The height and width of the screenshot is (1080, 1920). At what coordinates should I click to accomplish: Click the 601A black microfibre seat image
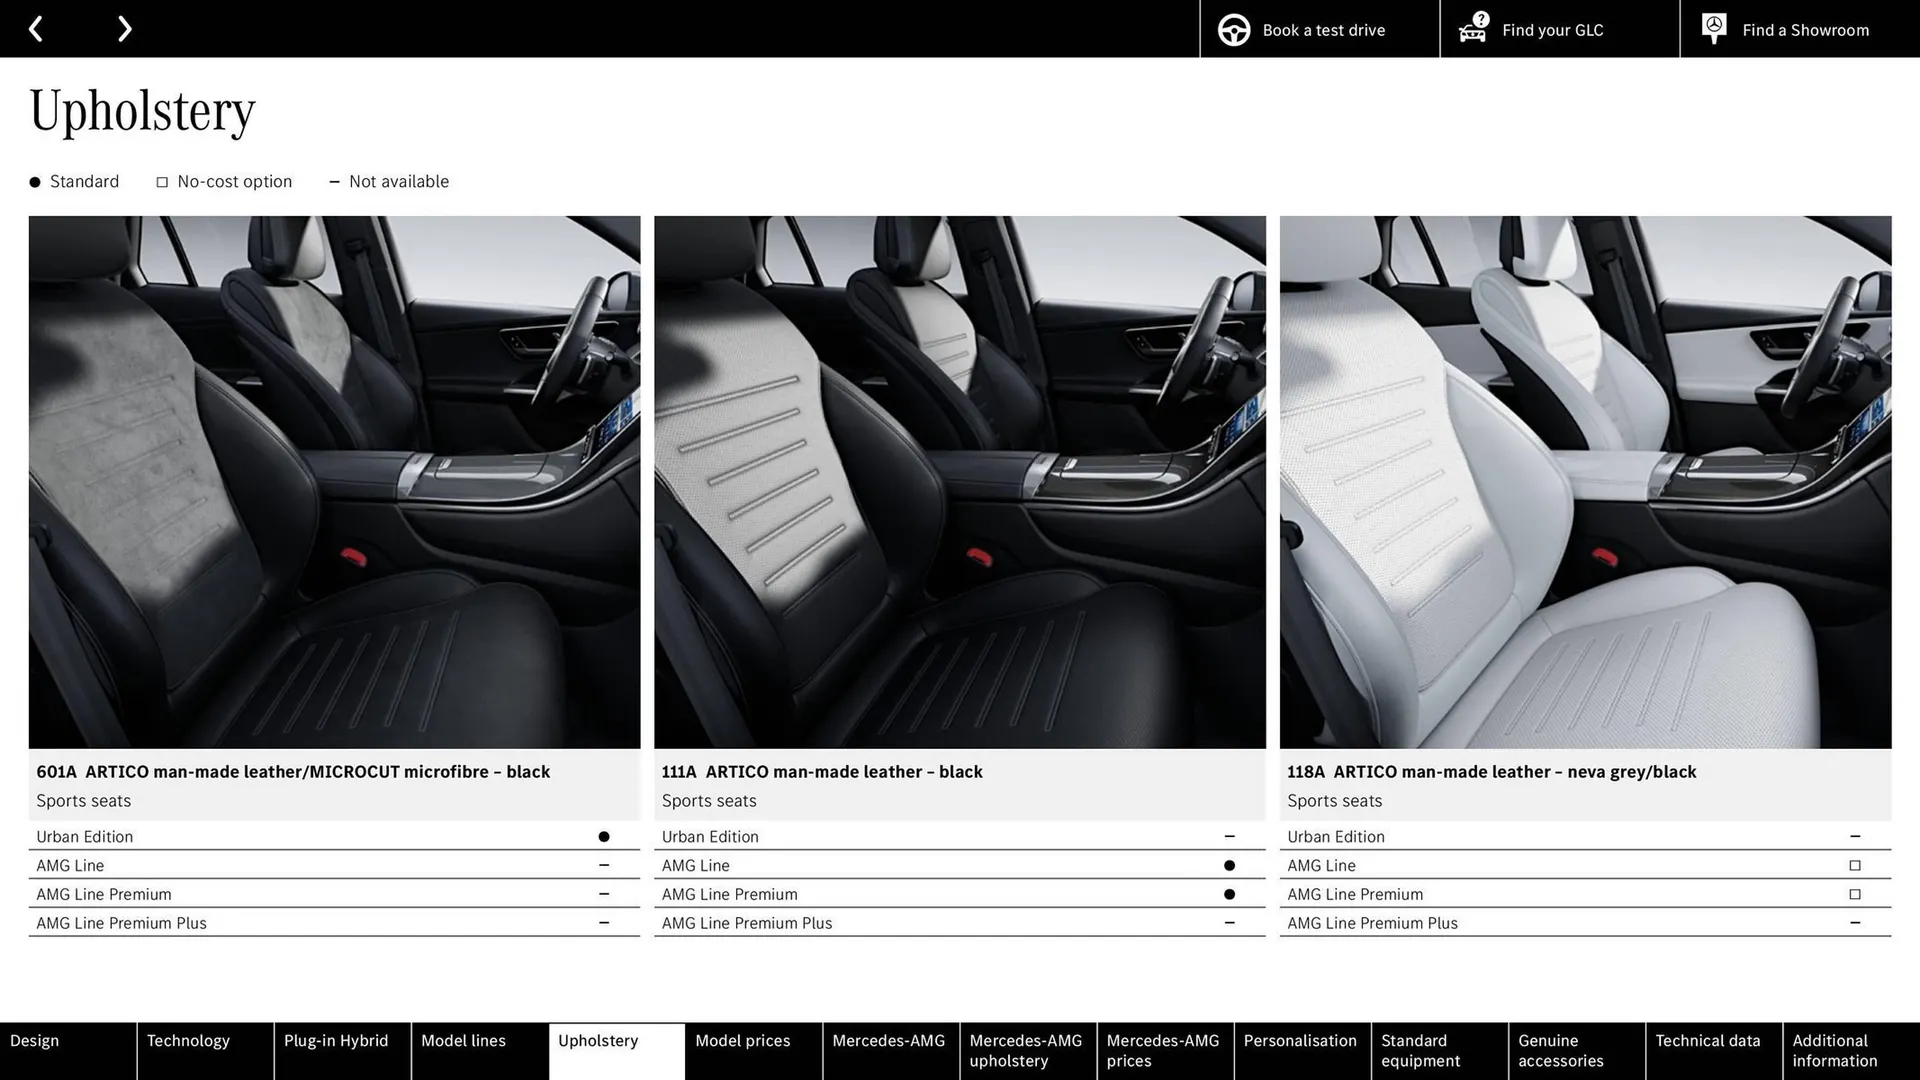pyautogui.click(x=334, y=481)
